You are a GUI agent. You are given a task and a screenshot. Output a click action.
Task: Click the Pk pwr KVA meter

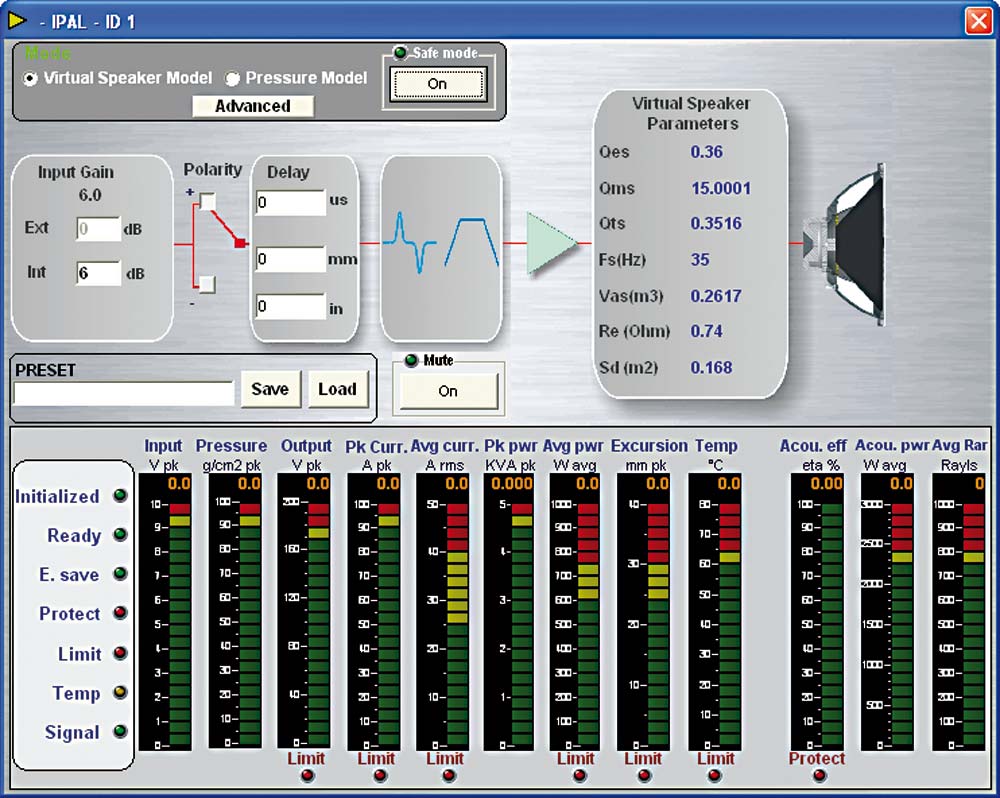(x=510, y=611)
